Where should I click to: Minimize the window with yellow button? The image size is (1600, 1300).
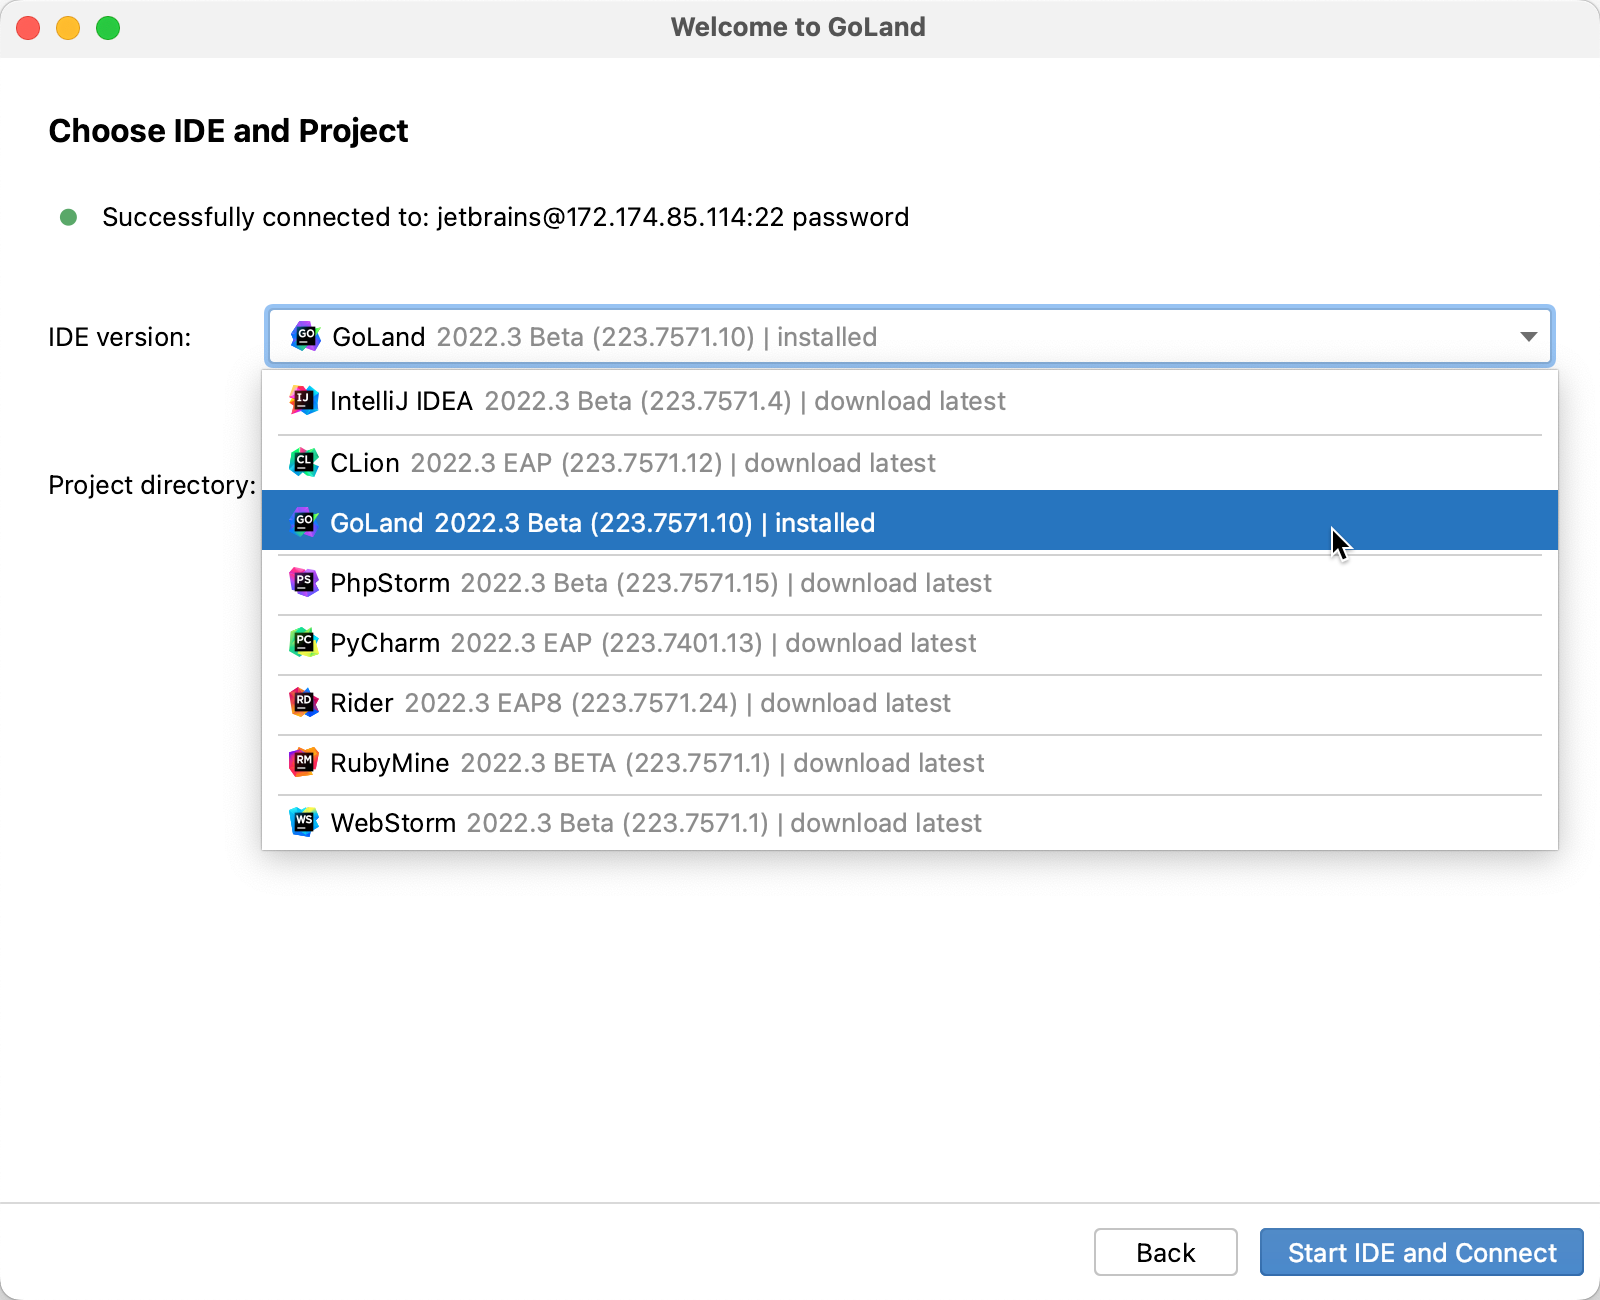[68, 28]
